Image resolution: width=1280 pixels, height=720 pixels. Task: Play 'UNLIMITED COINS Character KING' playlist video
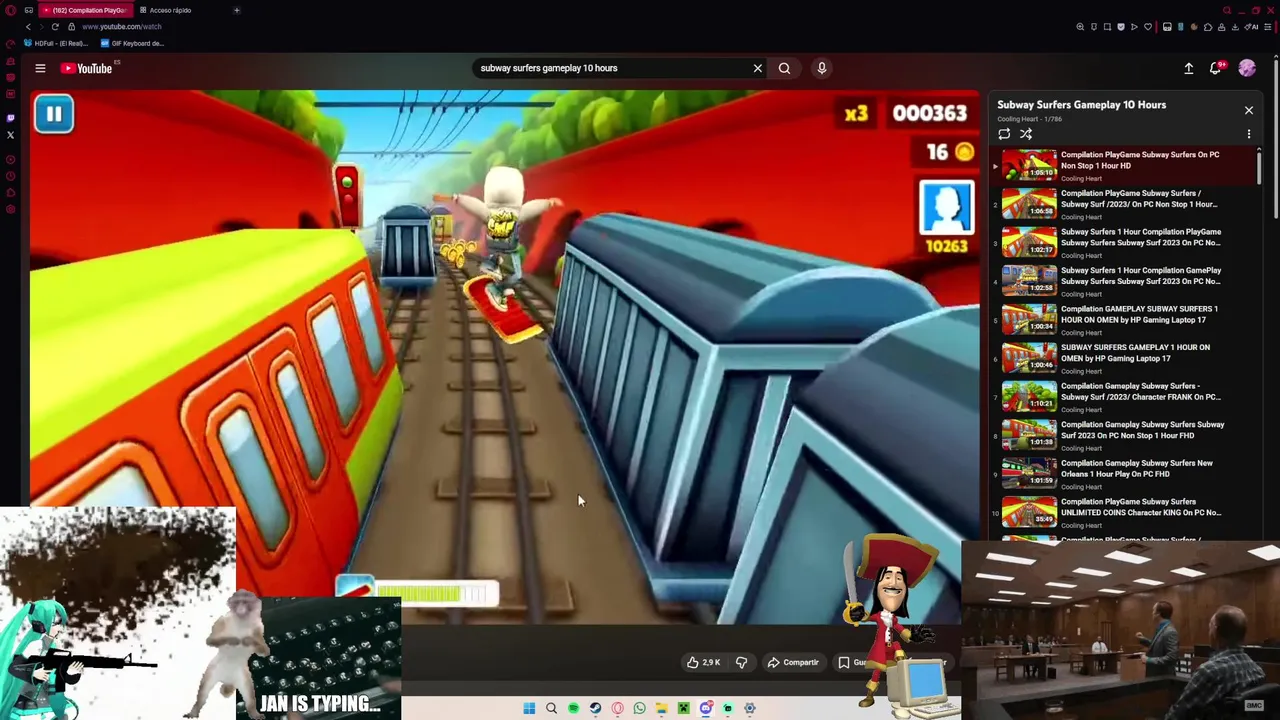tap(1124, 512)
